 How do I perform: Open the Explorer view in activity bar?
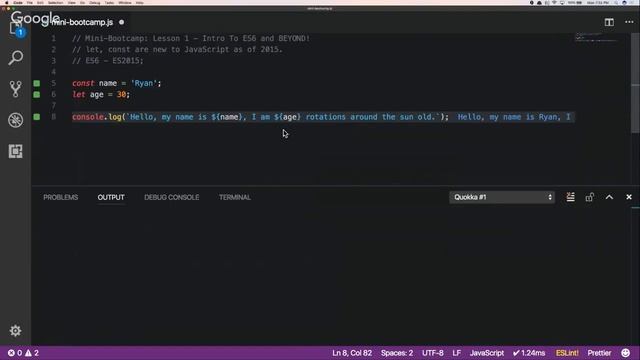[x=16, y=28]
